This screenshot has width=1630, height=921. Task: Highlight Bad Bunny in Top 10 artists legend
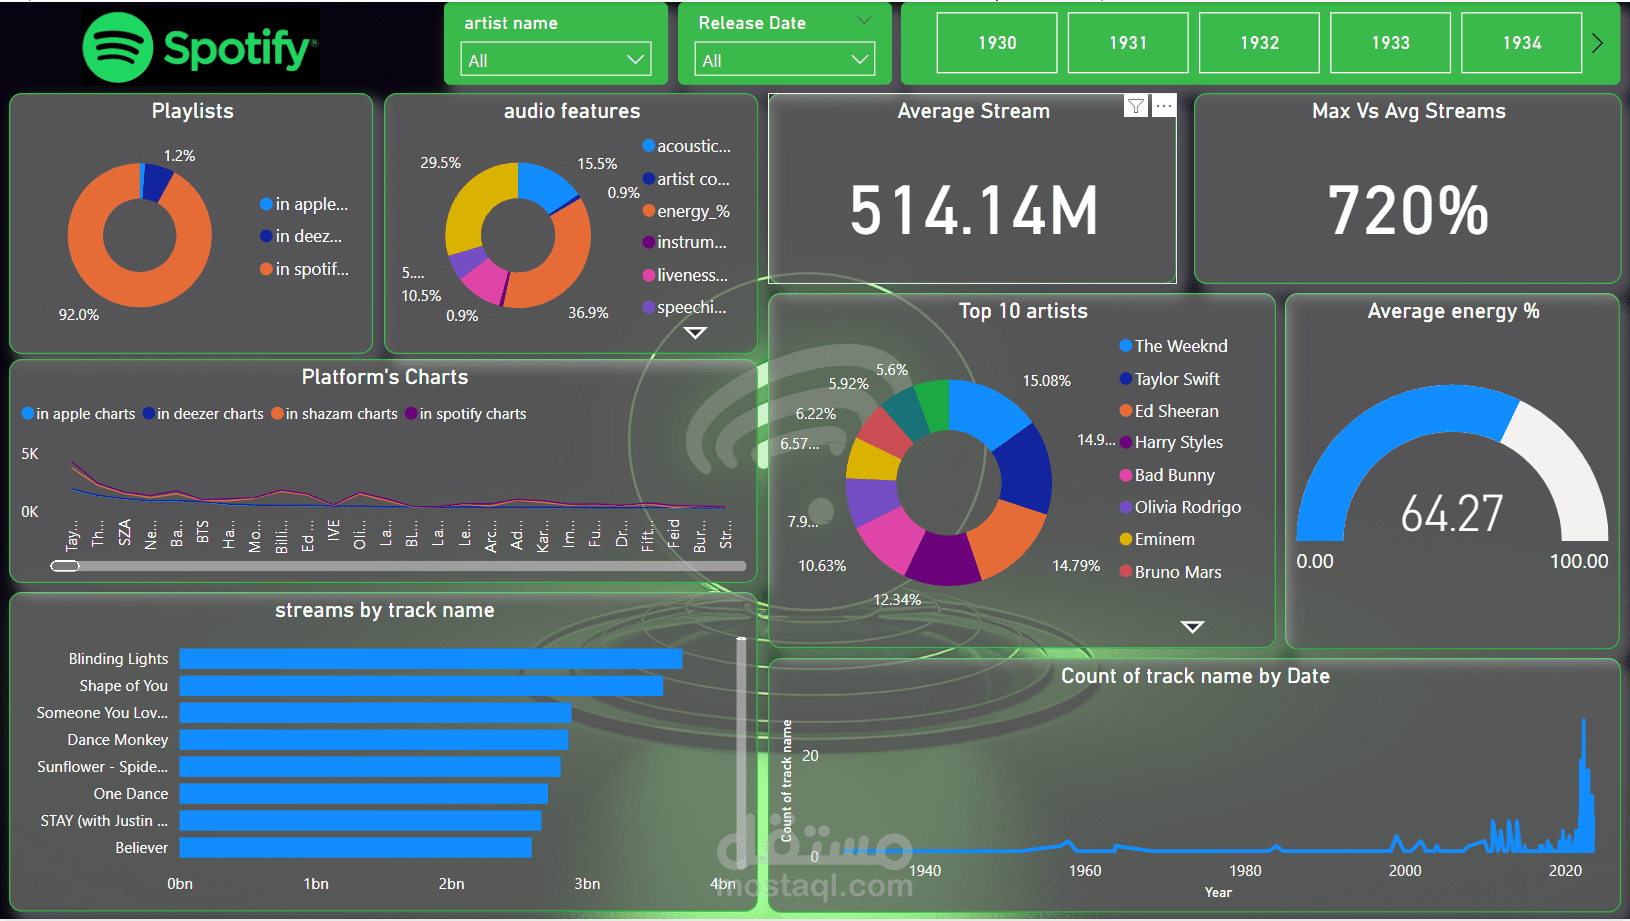pyautogui.click(x=1167, y=475)
